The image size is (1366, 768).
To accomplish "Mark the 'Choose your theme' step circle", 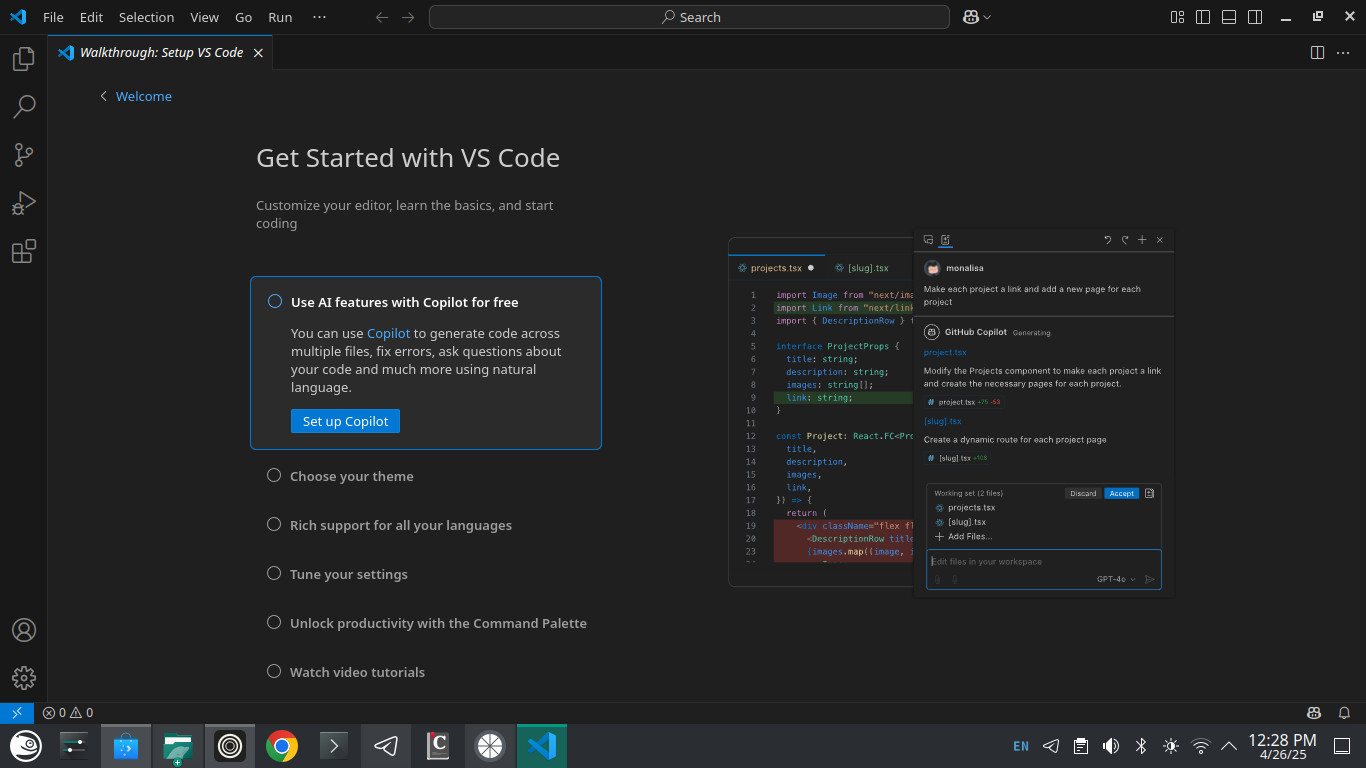I will pos(274,475).
